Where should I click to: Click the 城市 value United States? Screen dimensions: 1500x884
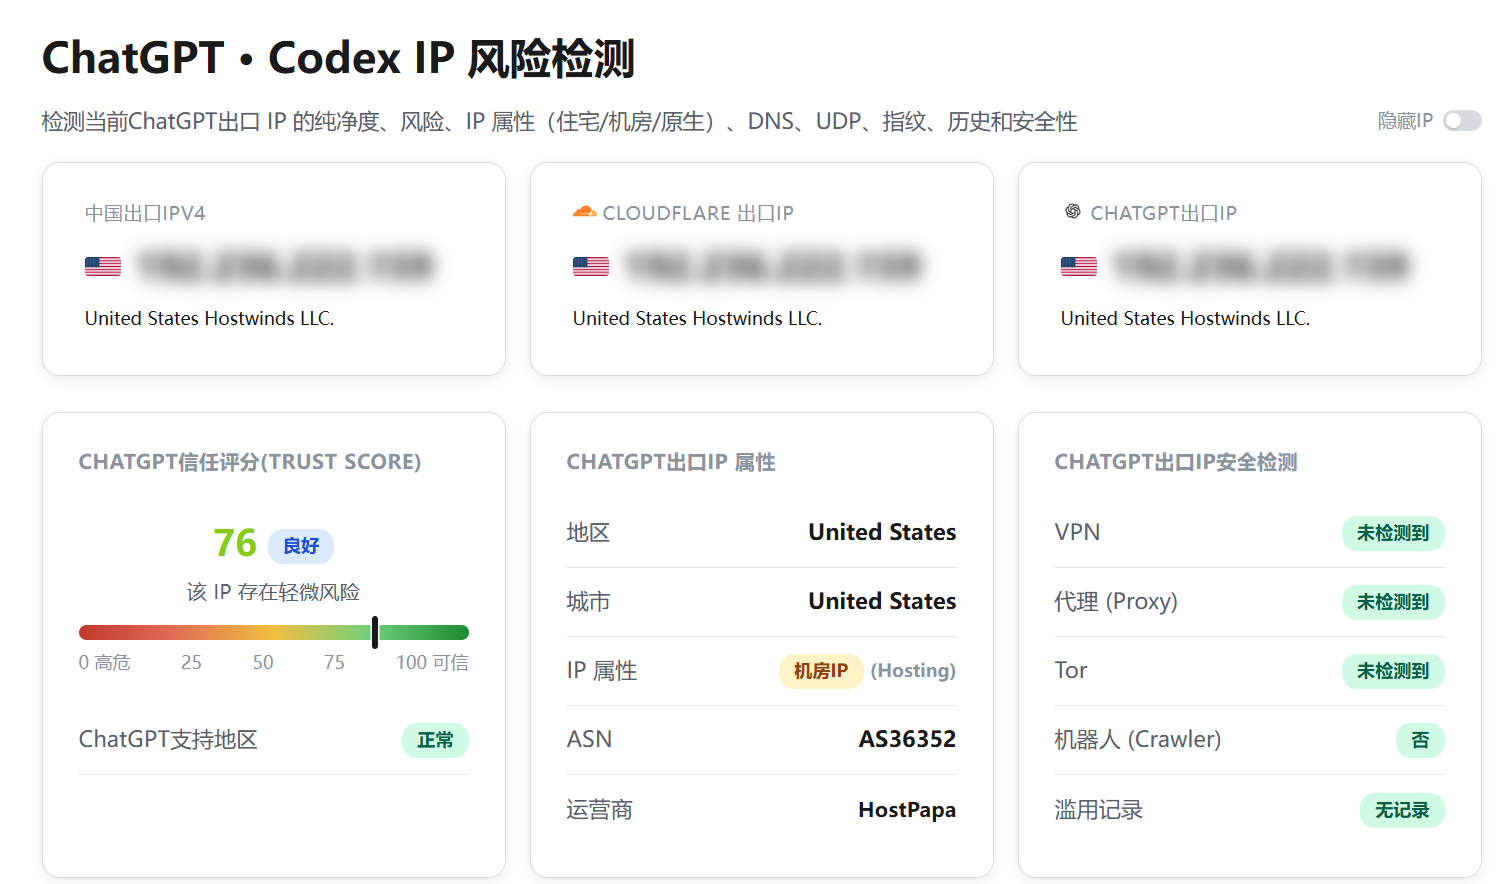pos(882,601)
